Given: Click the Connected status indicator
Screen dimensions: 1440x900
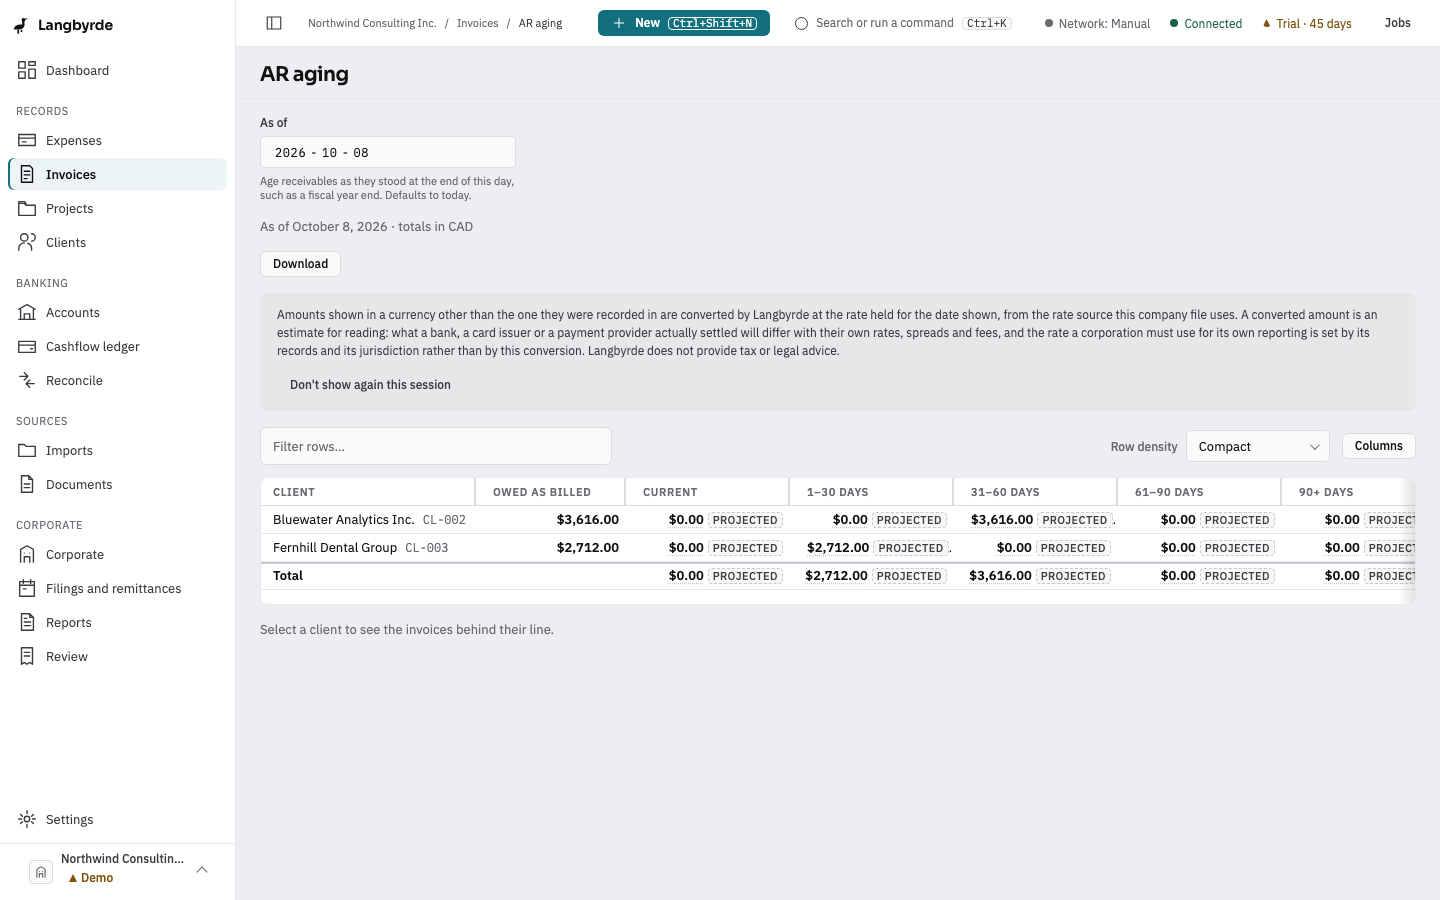Looking at the screenshot, I should pos(1206,23).
